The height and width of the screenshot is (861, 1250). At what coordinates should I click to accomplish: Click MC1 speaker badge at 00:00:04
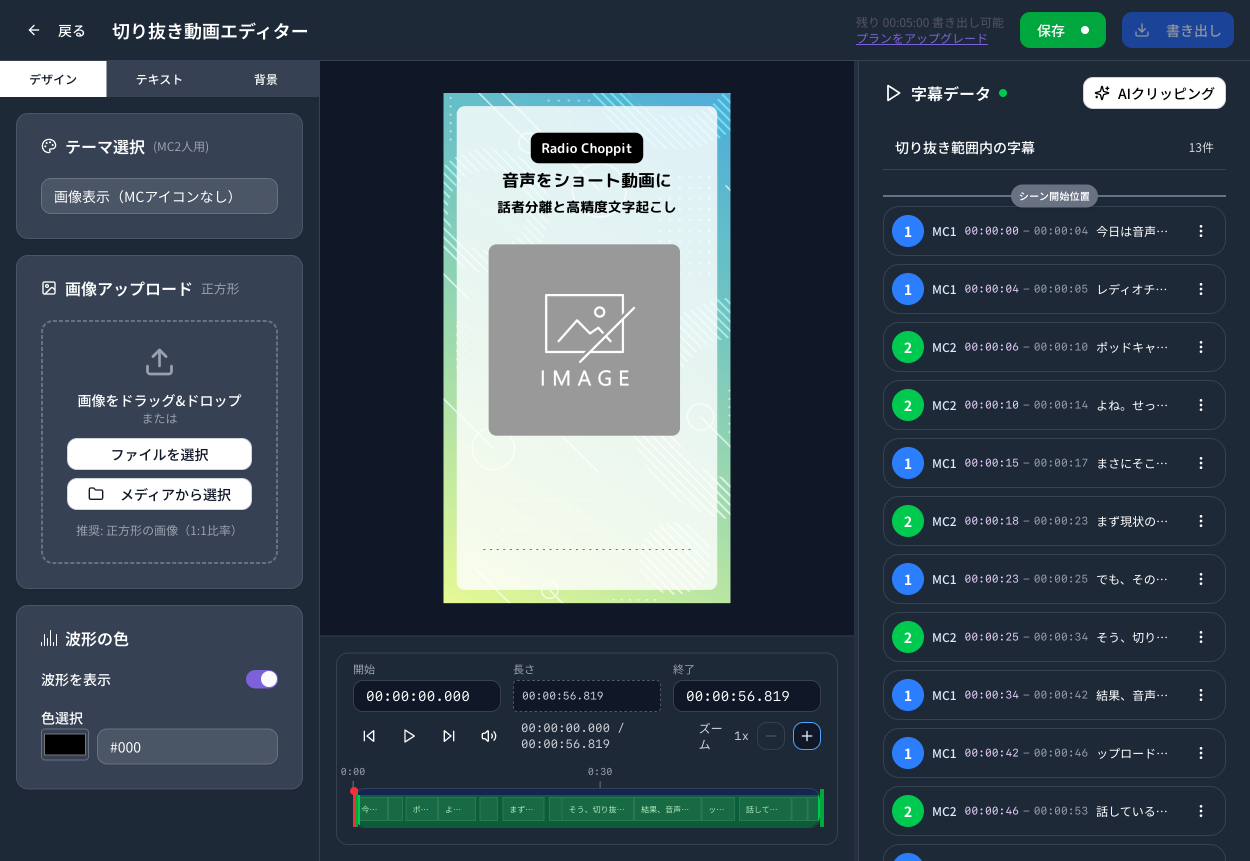tap(908, 289)
